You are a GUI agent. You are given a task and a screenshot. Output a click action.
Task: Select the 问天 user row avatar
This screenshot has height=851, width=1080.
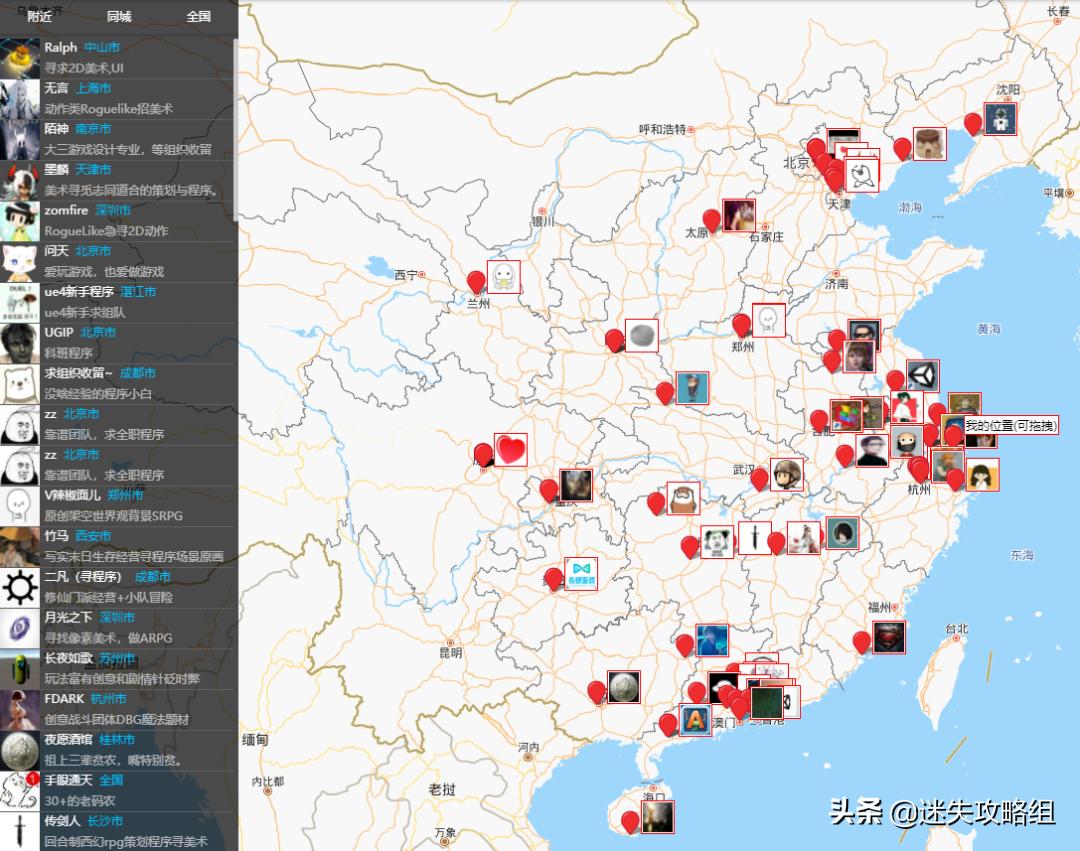click(x=19, y=262)
